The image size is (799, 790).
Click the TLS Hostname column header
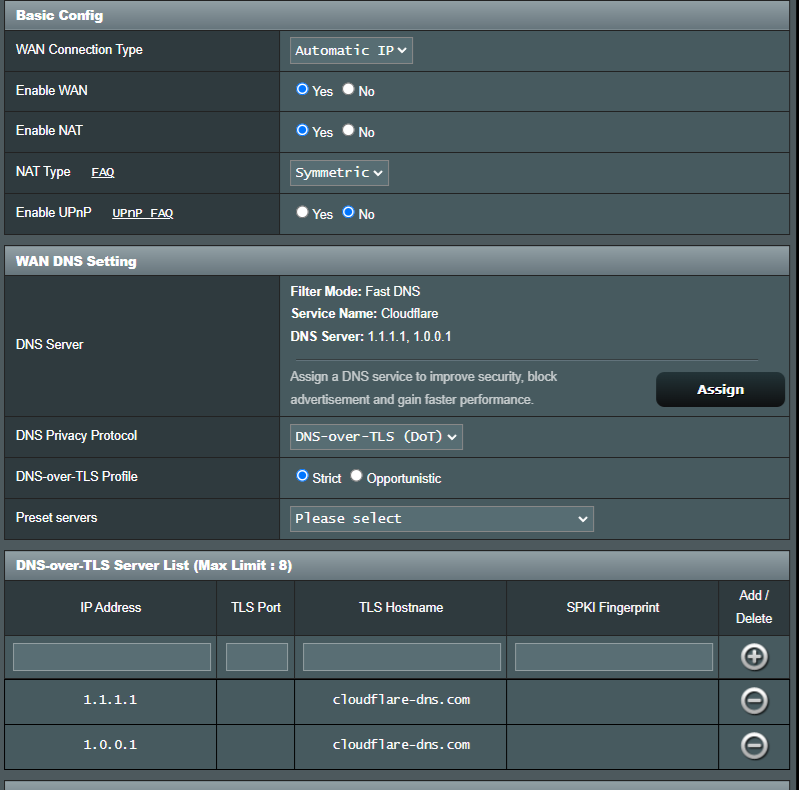[401, 608]
